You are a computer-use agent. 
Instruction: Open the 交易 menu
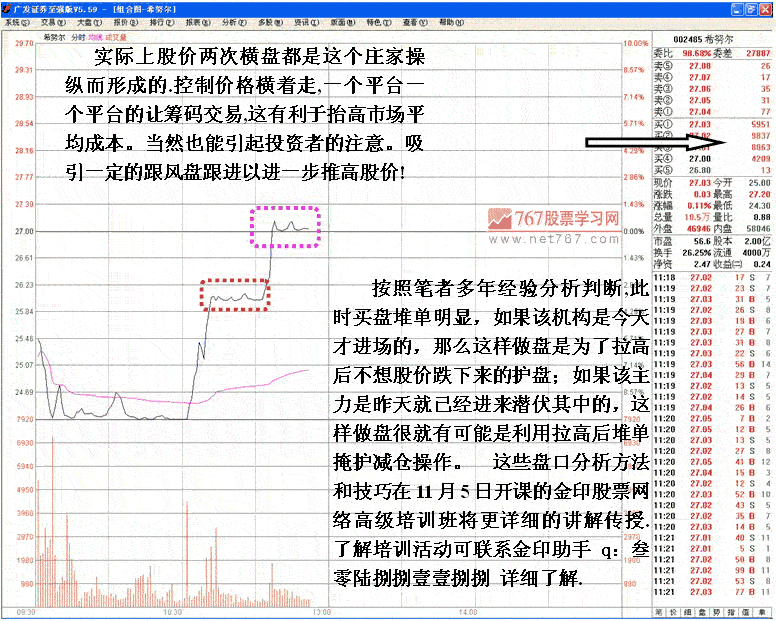(x=49, y=20)
